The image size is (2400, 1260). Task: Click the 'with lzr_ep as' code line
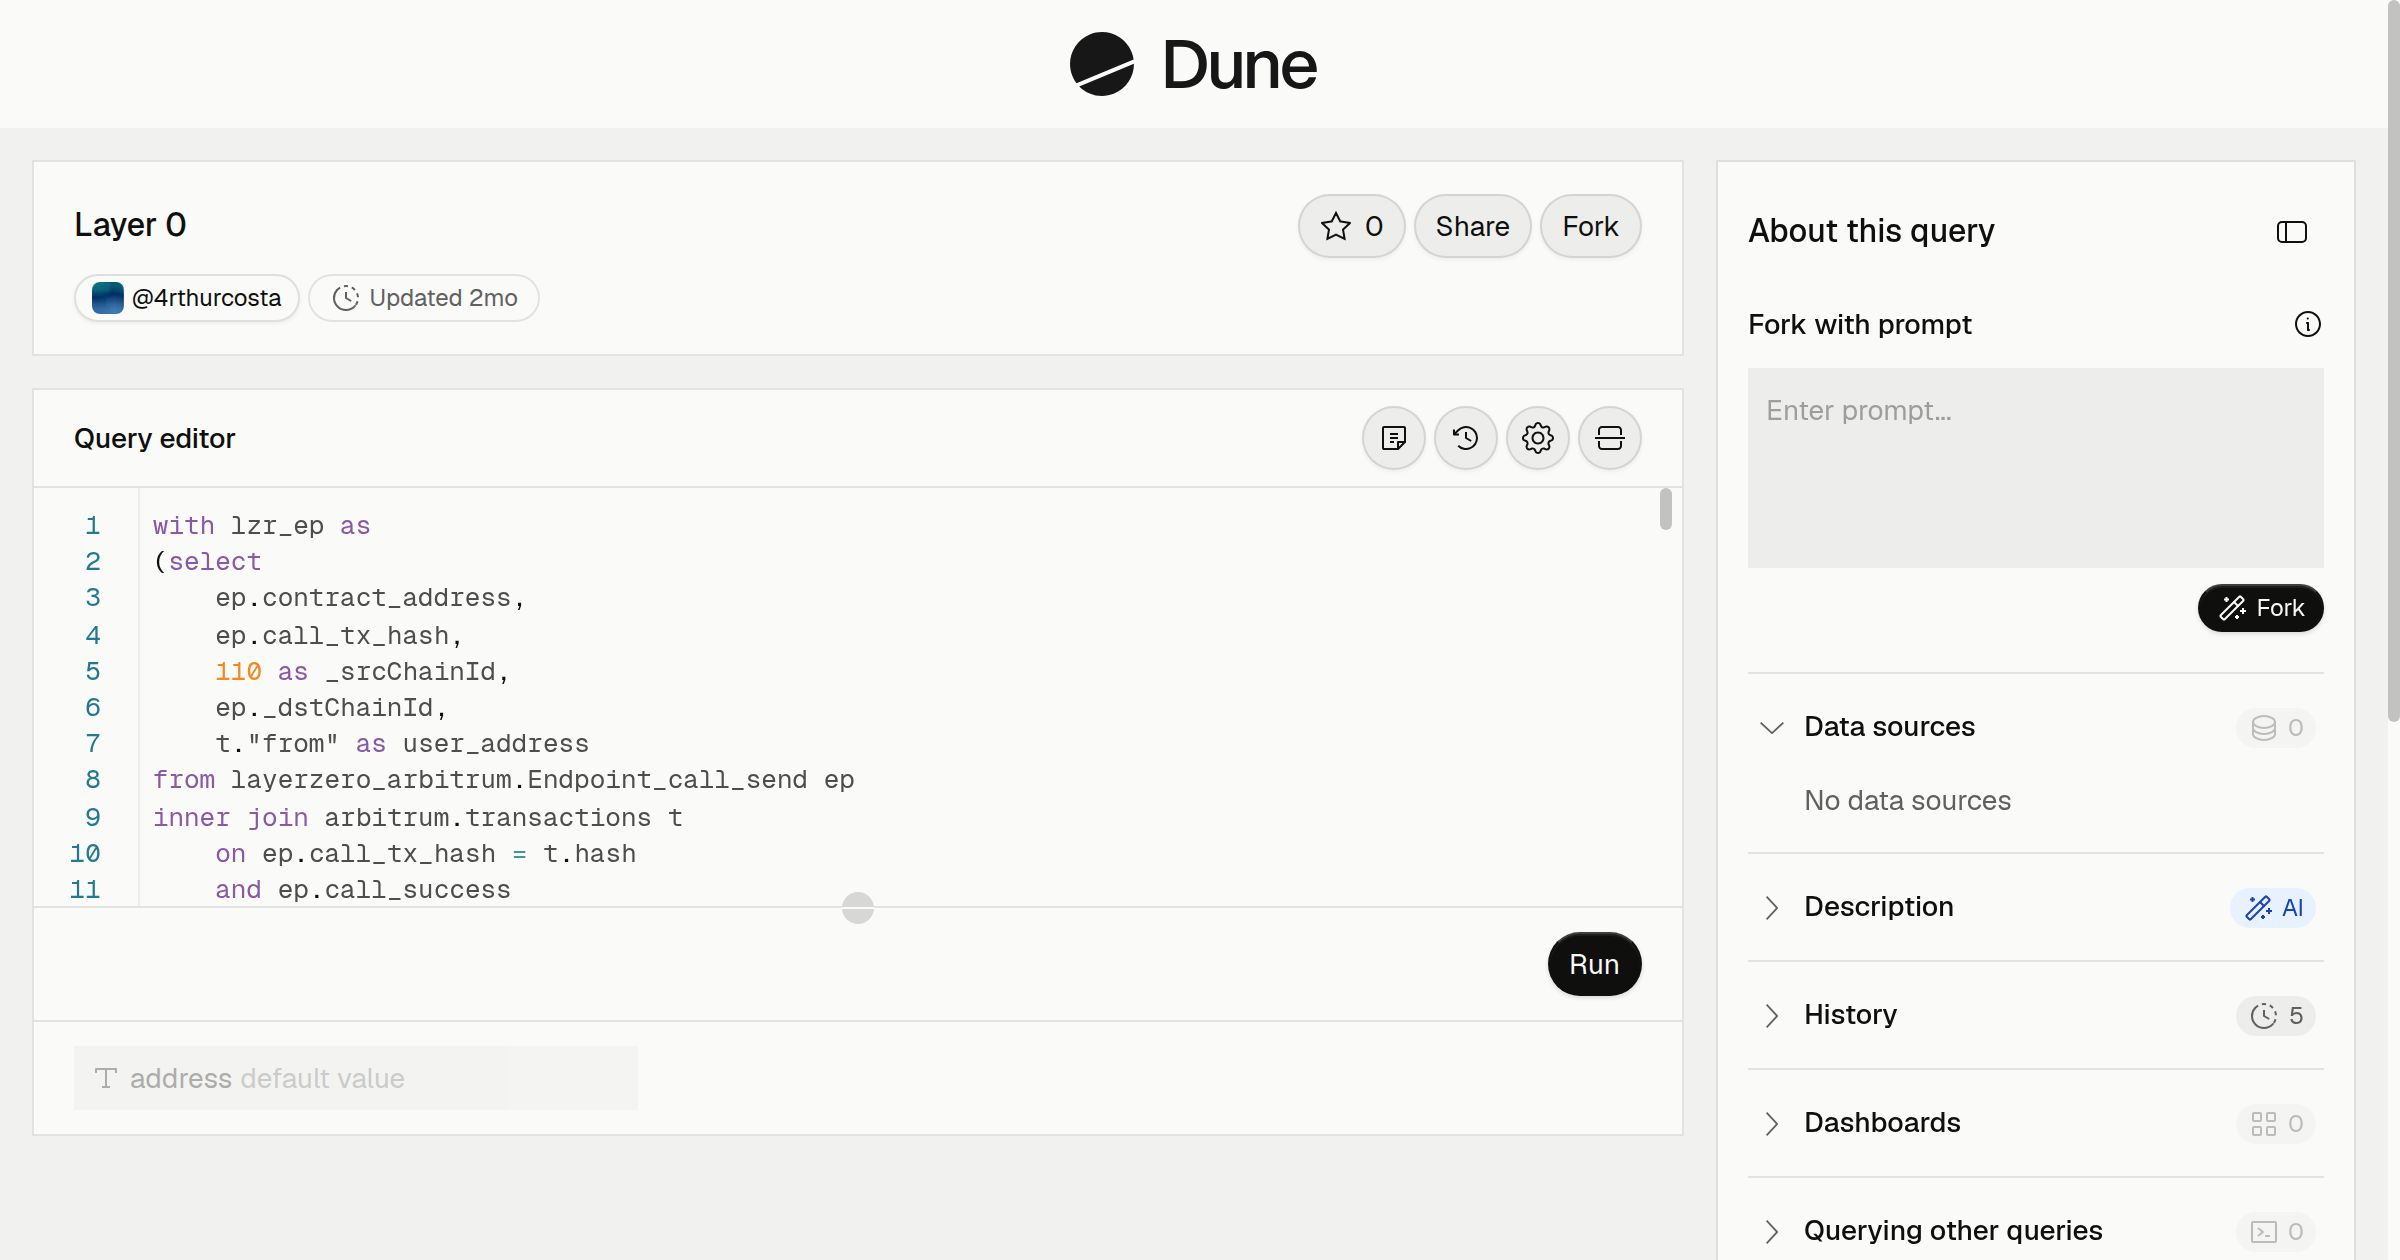pos(261,526)
